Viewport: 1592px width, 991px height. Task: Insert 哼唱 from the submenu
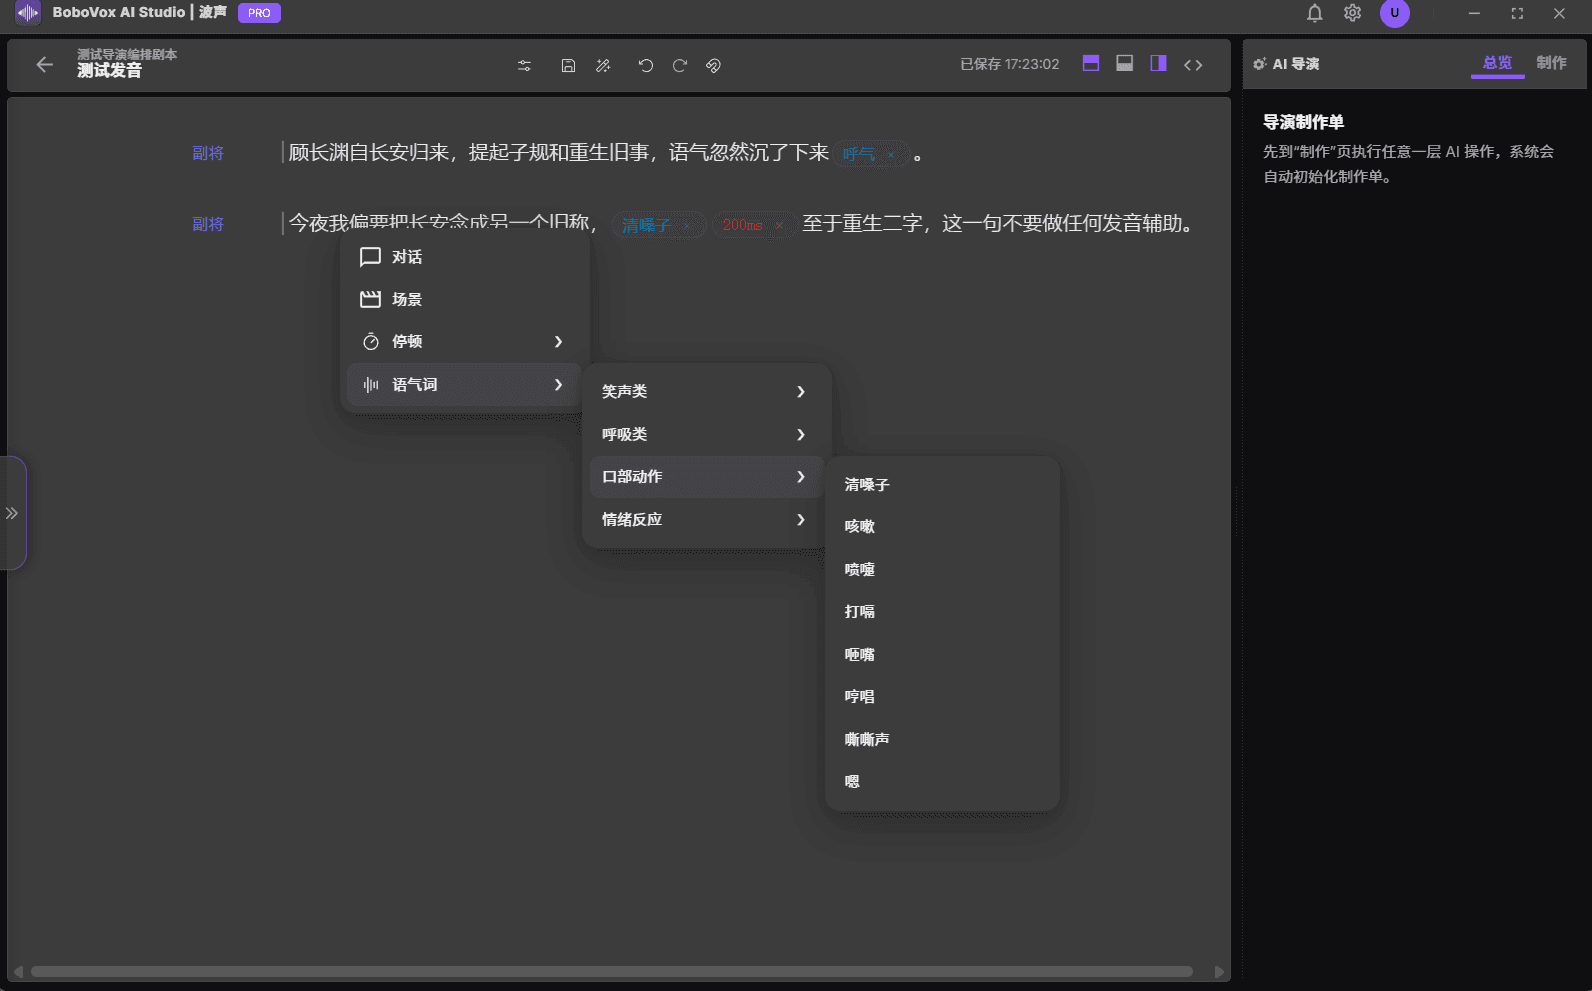(x=942, y=697)
